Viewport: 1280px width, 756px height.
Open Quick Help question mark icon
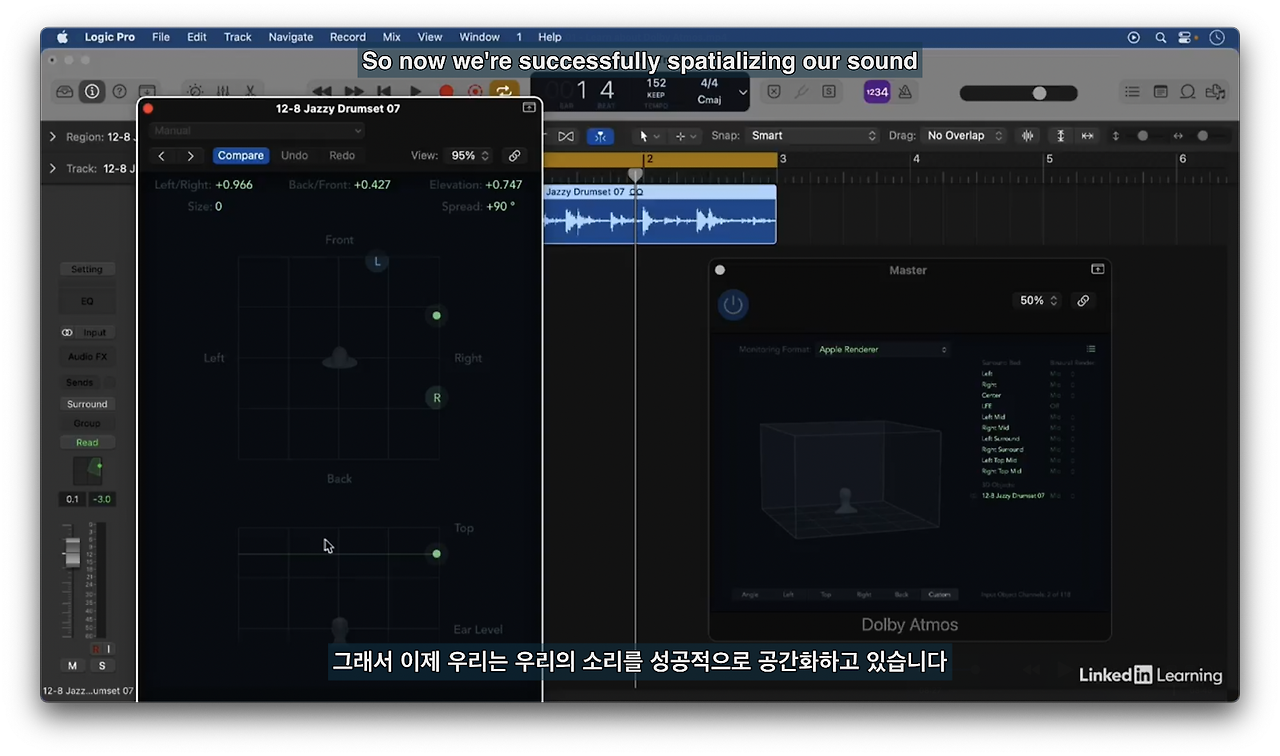pos(119,91)
